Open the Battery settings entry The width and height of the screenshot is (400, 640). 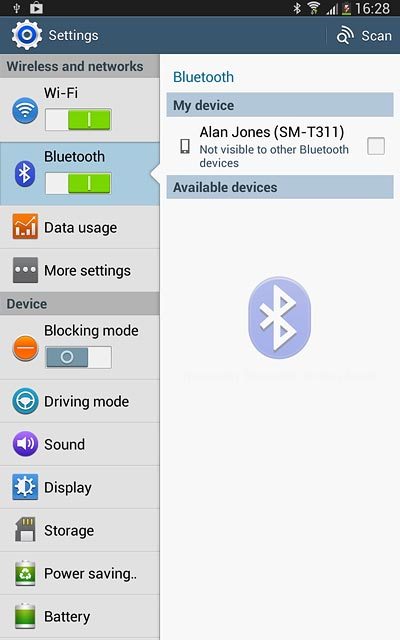pyautogui.click(x=80, y=616)
